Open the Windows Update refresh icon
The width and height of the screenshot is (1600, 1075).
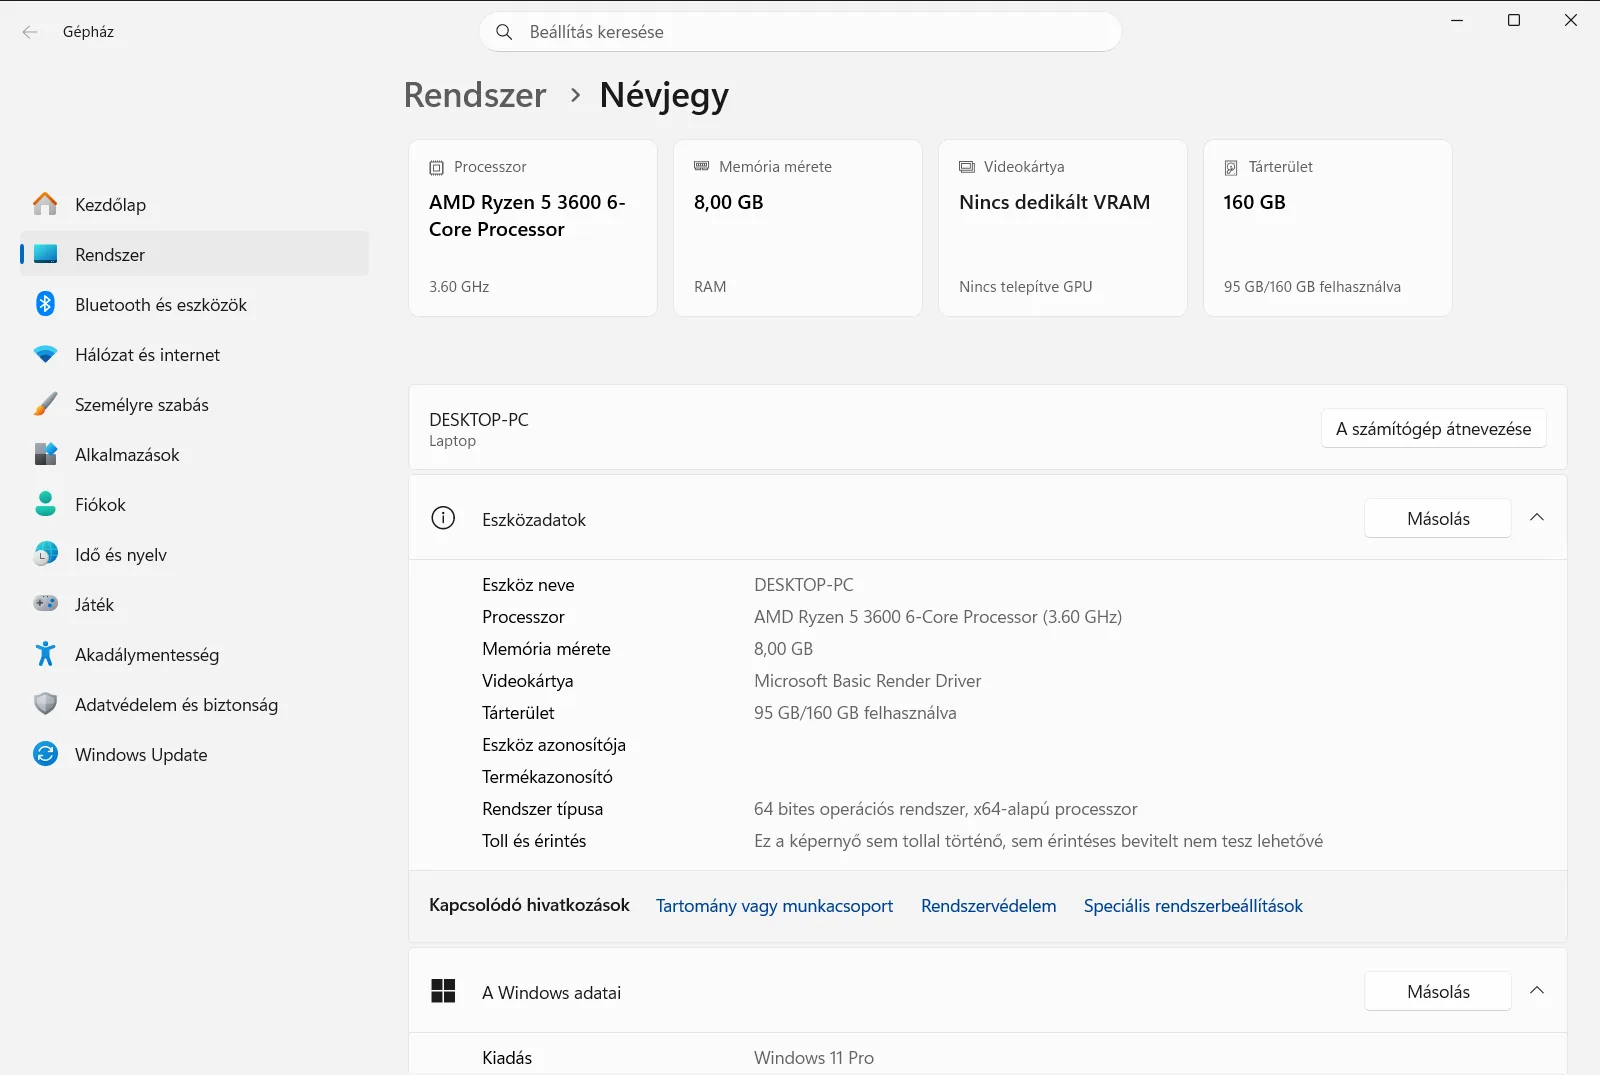tap(45, 754)
